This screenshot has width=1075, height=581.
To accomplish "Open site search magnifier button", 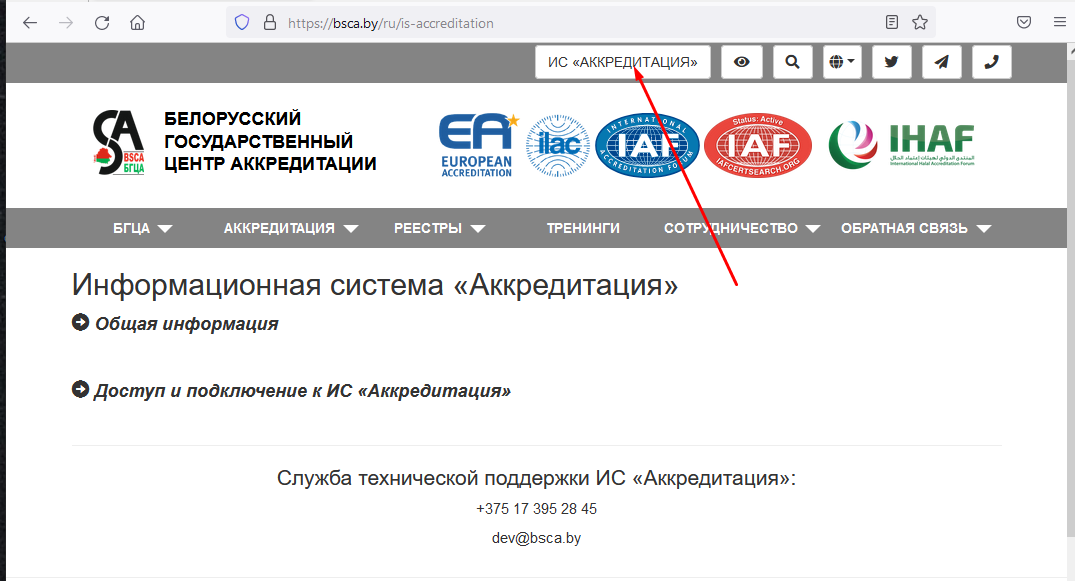I will 793,62.
